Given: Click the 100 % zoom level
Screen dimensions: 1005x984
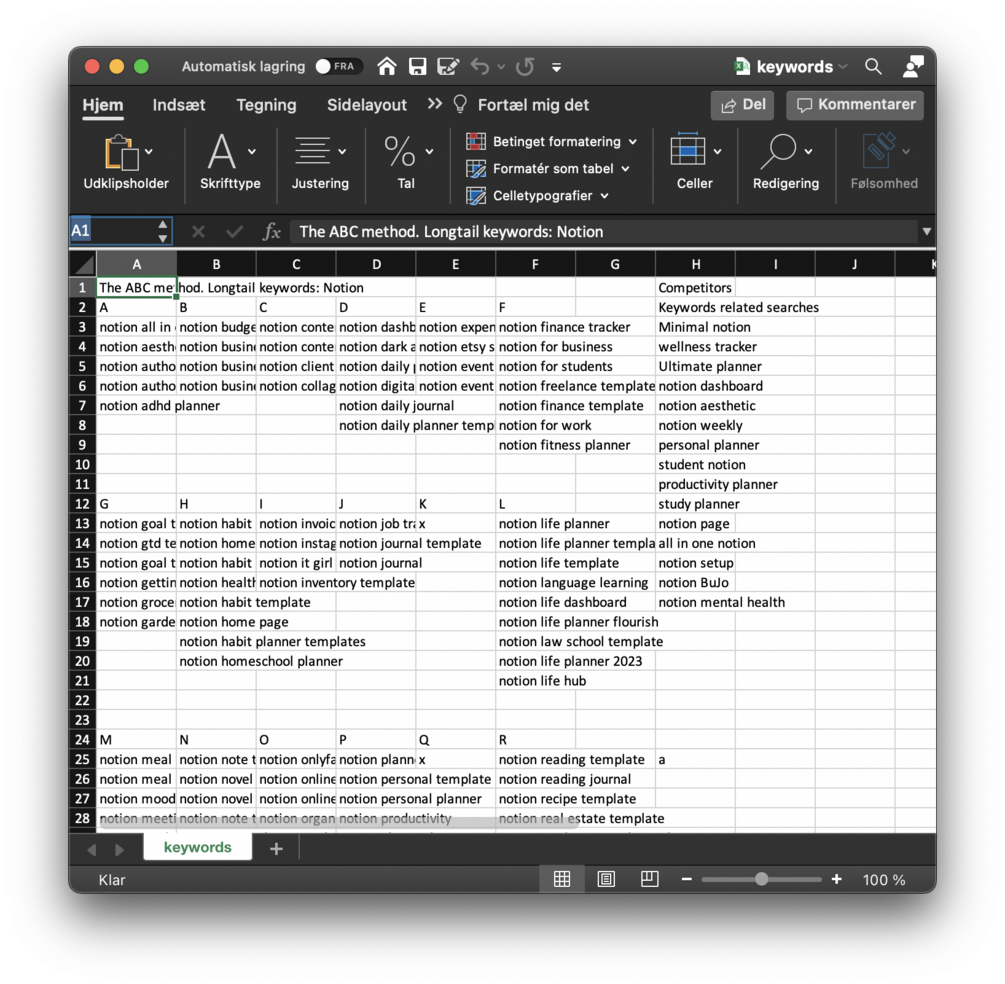Looking at the screenshot, I should 884,880.
